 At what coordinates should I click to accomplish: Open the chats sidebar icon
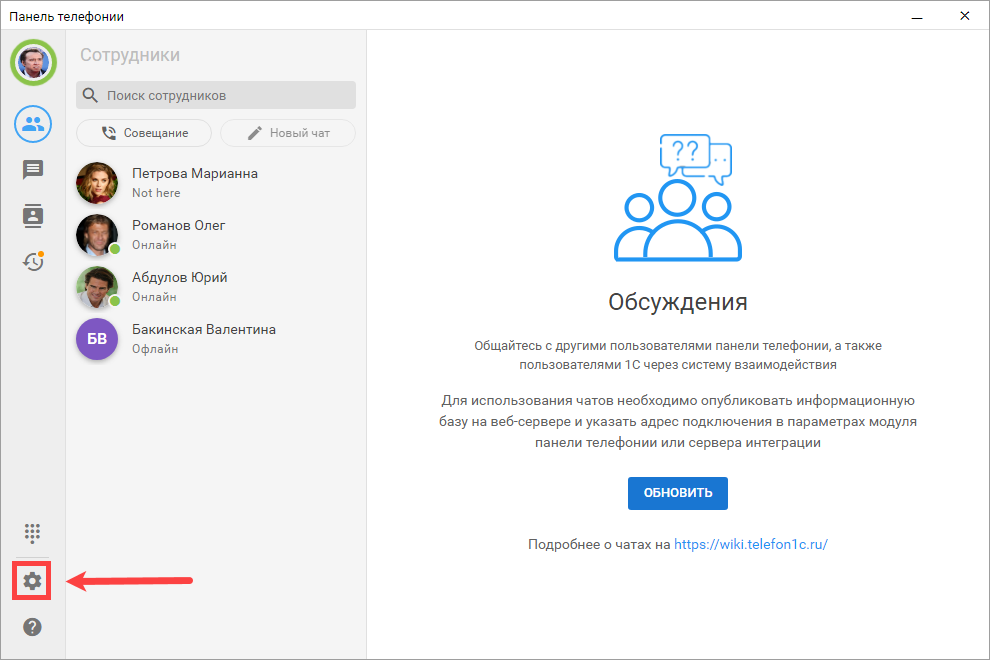33,170
